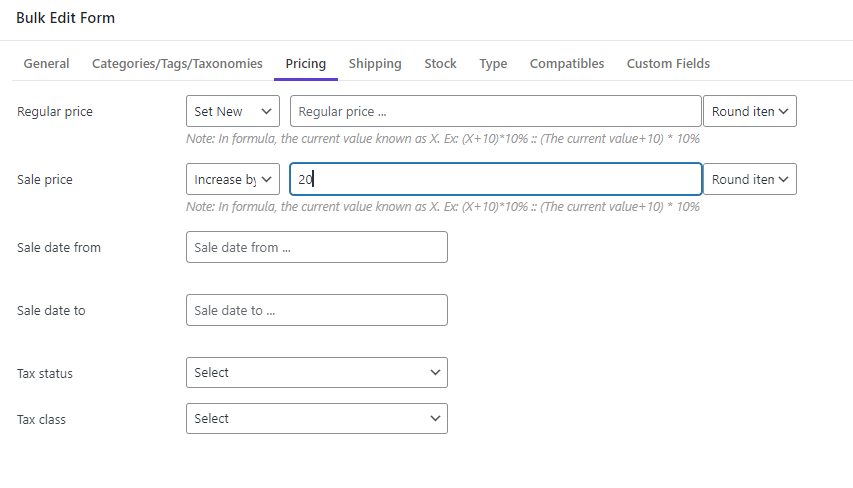Viewport: 853px width, 488px height.
Task: Open the Tax status Select dropdown
Action: pos(317,373)
